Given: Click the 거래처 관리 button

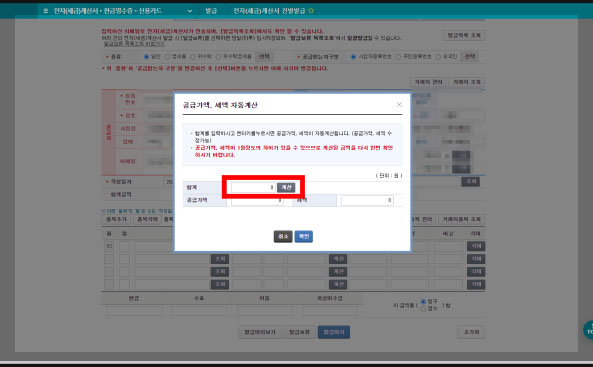Looking at the screenshot, I should point(428,82).
